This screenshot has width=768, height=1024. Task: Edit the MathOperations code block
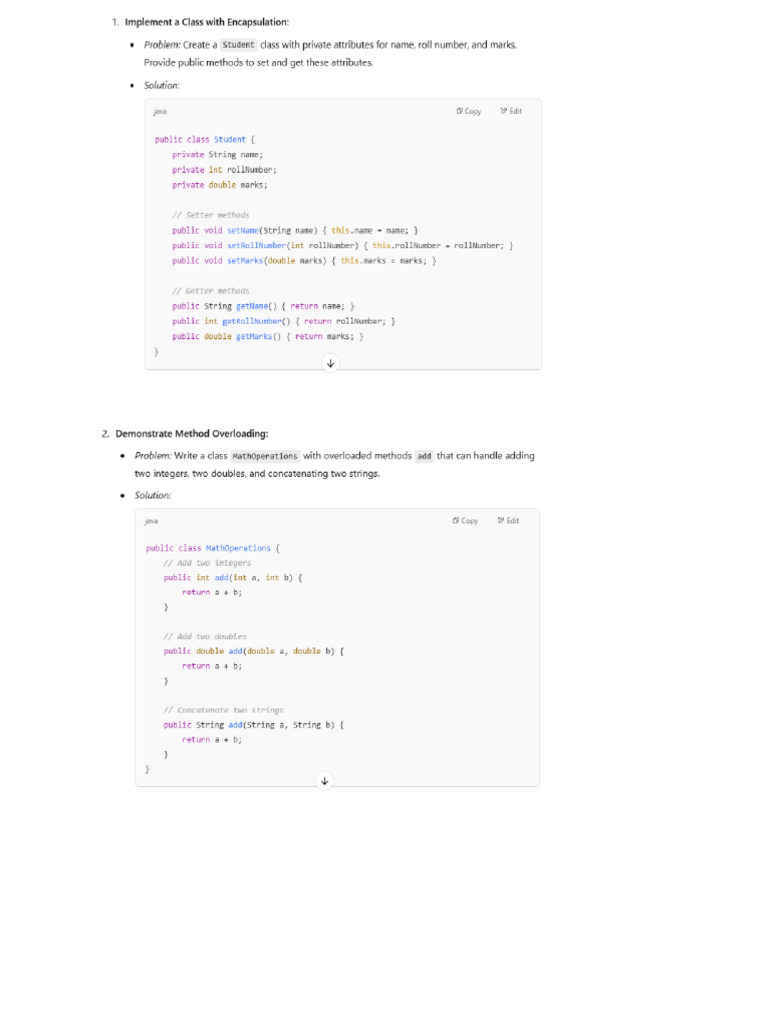tap(508, 520)
